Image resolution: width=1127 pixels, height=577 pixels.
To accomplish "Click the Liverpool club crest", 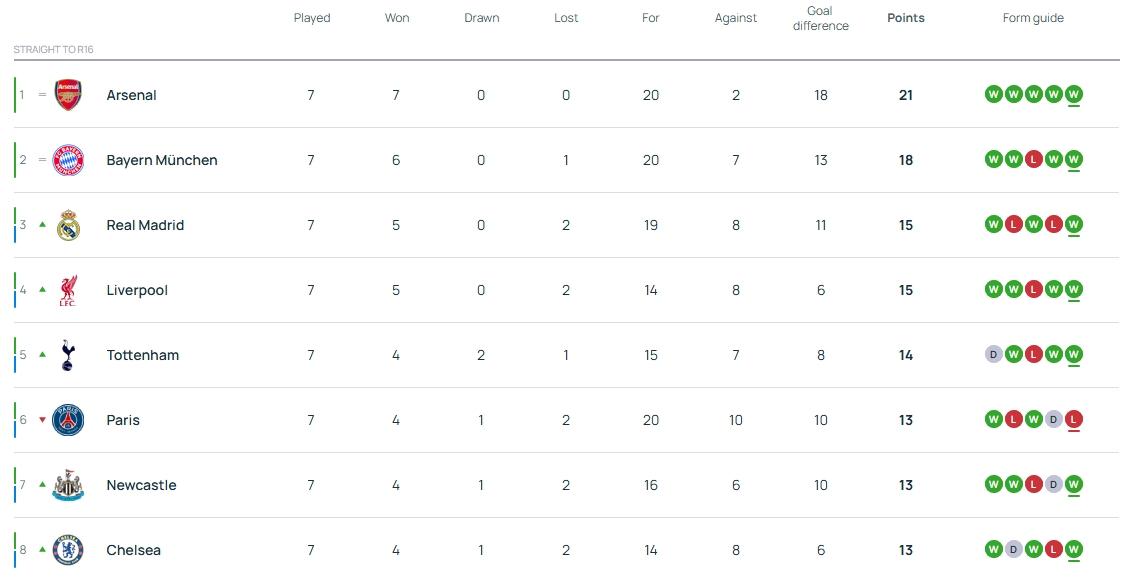I will click(68, 290).
